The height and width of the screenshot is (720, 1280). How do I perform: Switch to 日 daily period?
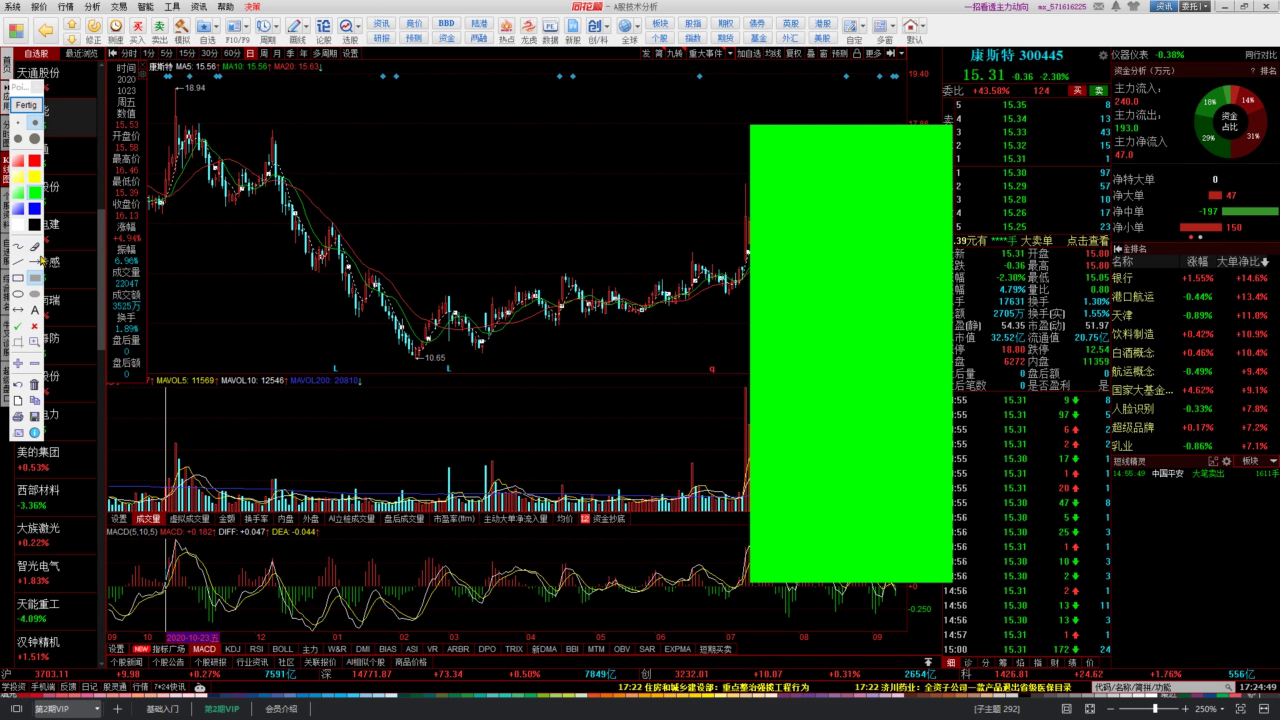point(250,53)
